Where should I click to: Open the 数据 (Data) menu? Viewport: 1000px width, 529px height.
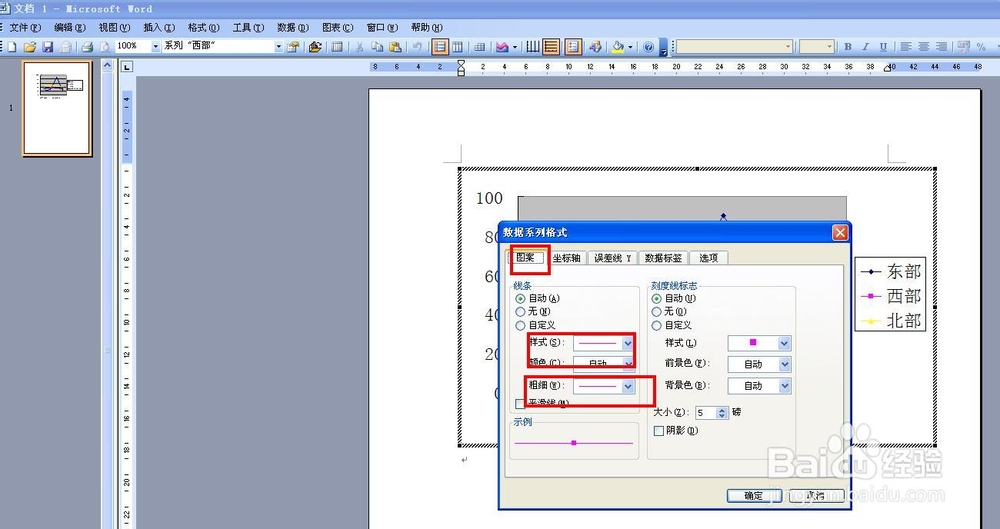[x=292, y=27]
